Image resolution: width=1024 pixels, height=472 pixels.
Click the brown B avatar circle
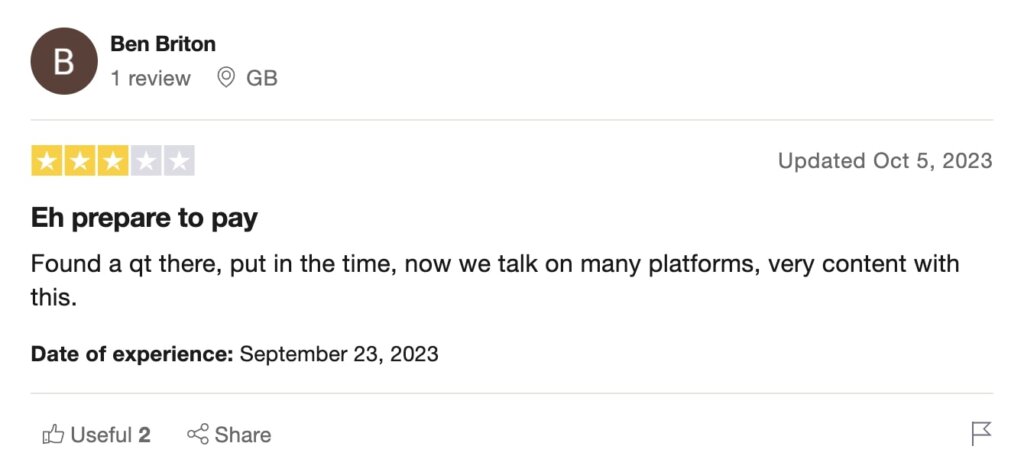(x=64, y=61)
